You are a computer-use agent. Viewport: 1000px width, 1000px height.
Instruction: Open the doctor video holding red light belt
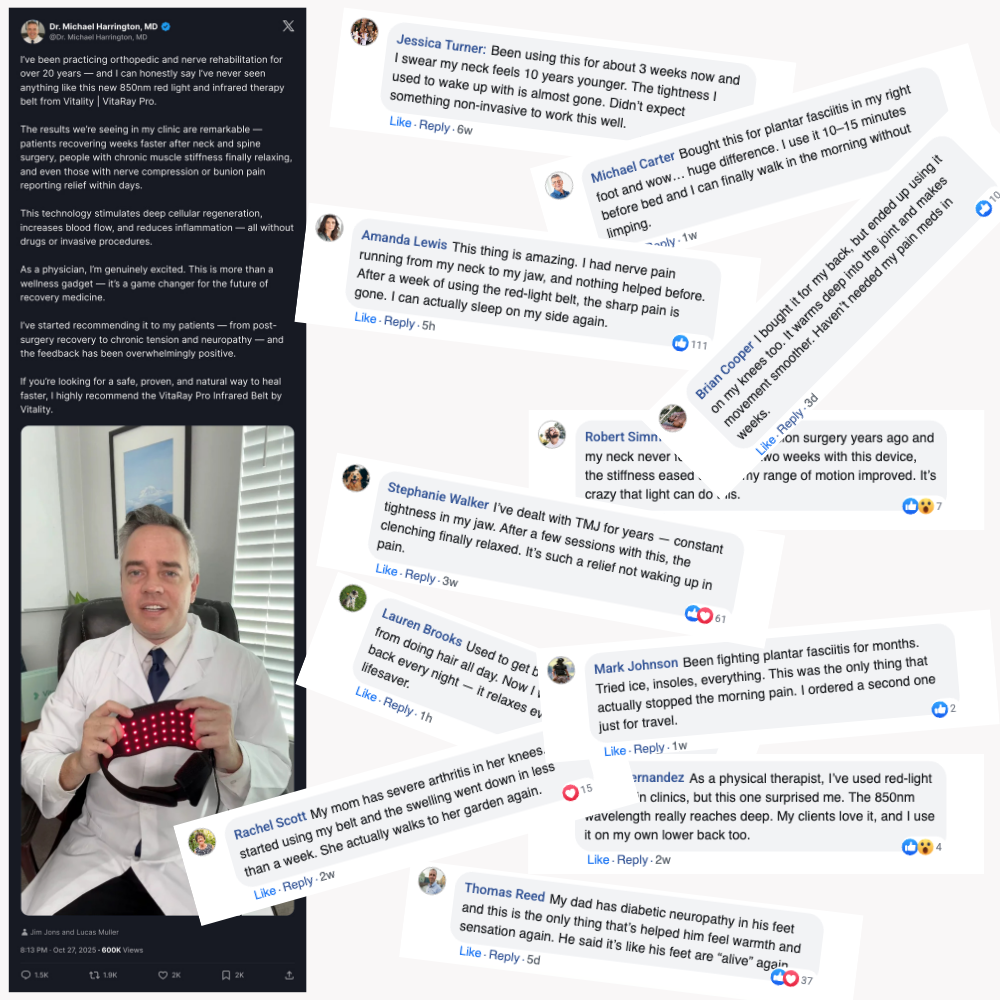(x=158, y=670)
